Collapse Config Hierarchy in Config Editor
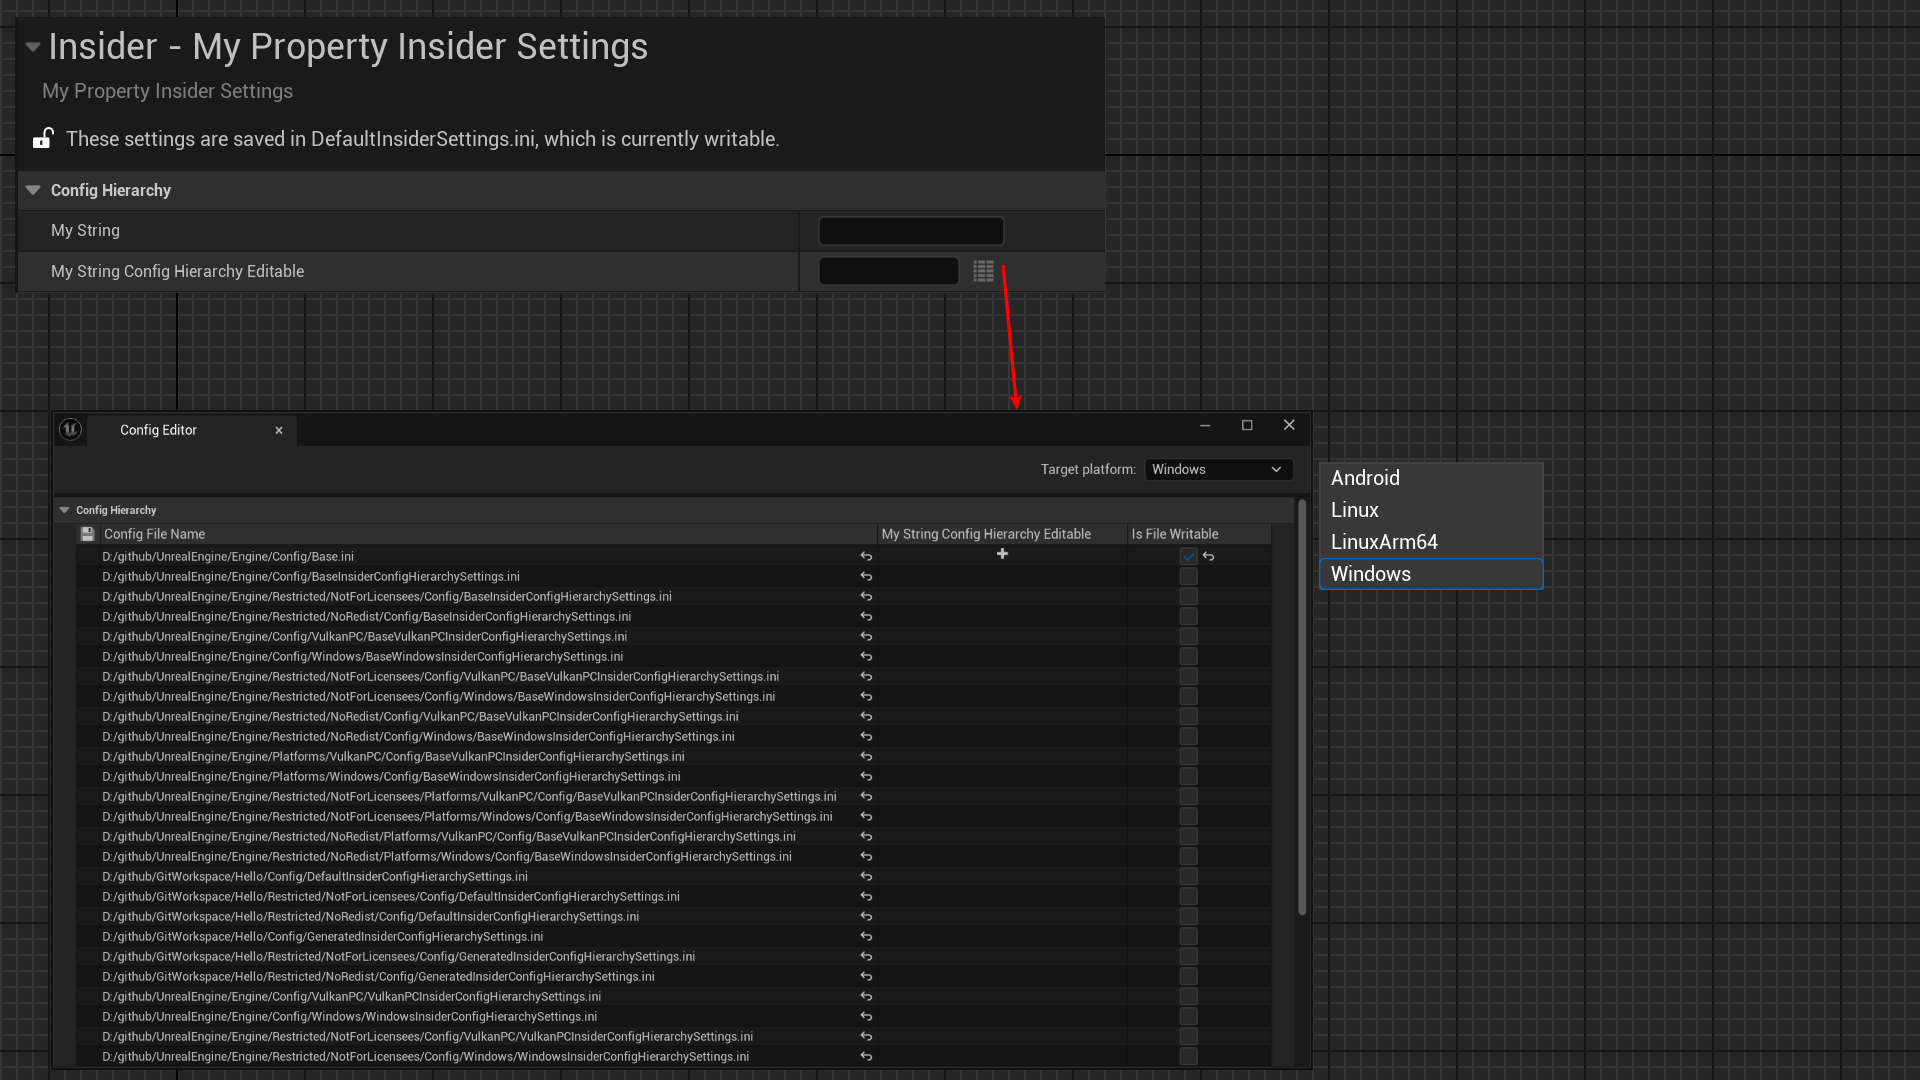Image resolution: width=1920 pixels, height=1080 pixels. tap(65, 510)
